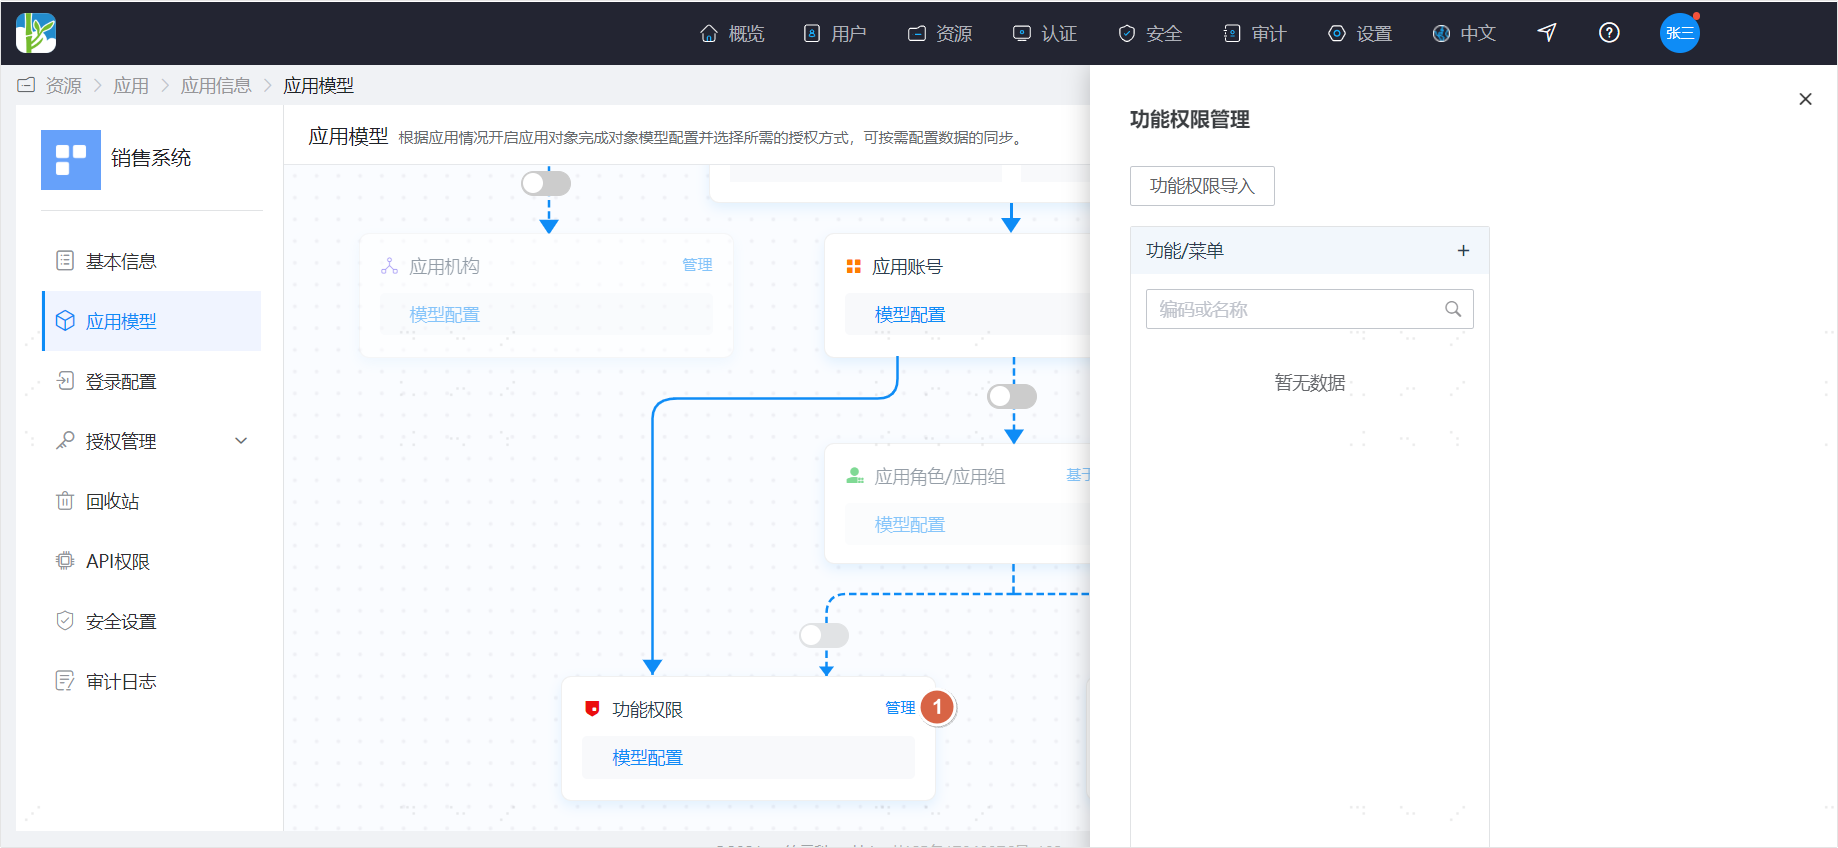This screenshot has width=1838, height=848.
Task: Click the 安全设置 shield icon
Action: pyautogui.click(x=65, y=621)
